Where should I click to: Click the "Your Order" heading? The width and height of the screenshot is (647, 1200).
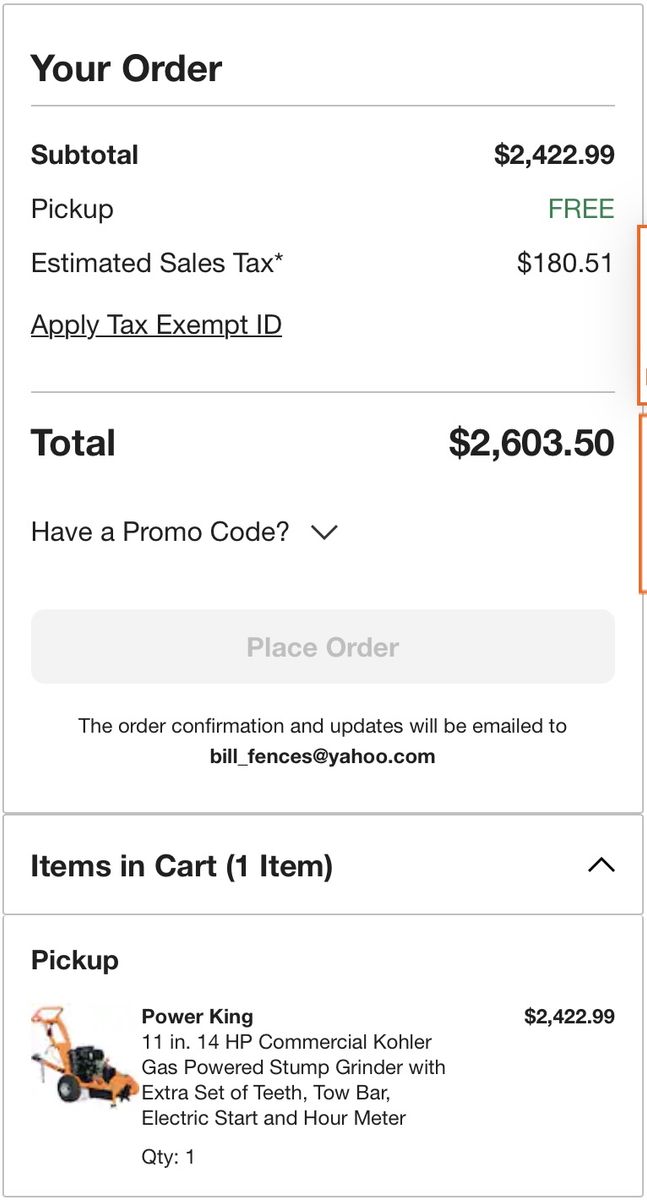[126, 69]
